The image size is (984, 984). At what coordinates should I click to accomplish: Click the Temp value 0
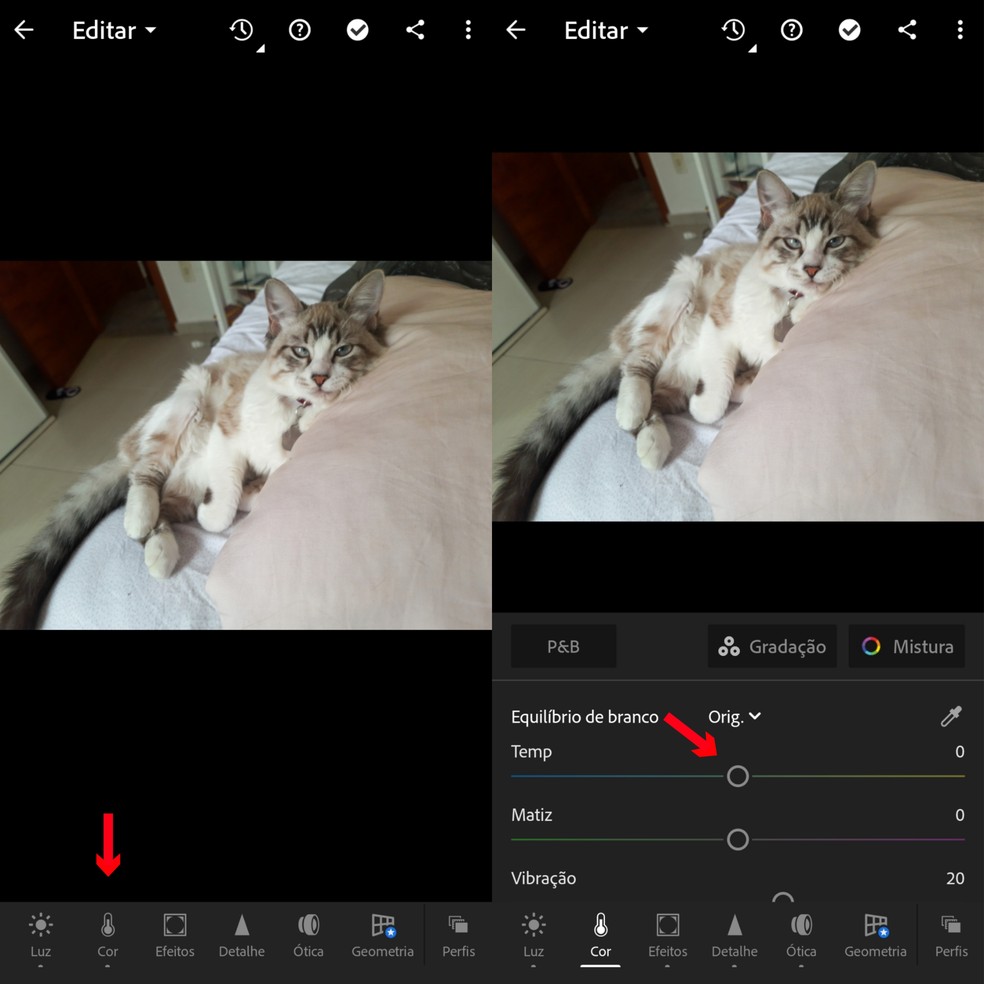960,751
